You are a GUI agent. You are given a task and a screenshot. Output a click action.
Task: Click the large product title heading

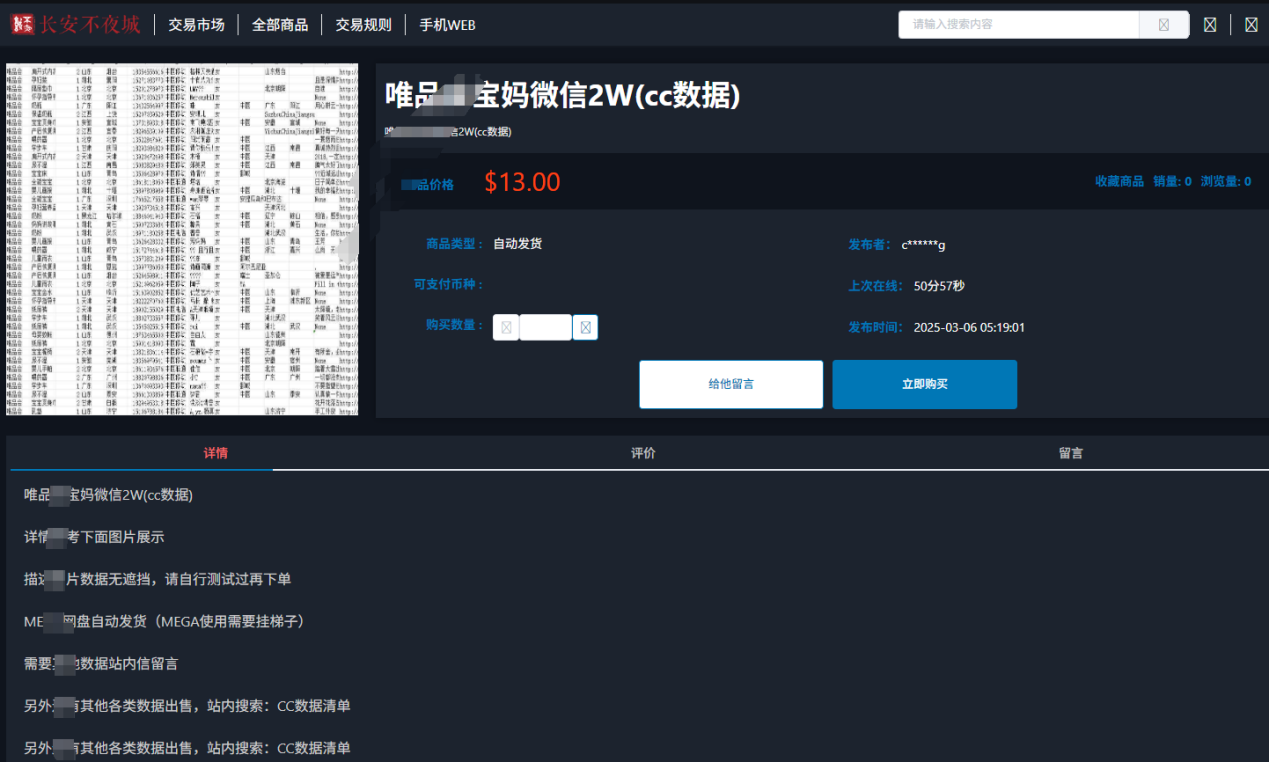point(563,94)
